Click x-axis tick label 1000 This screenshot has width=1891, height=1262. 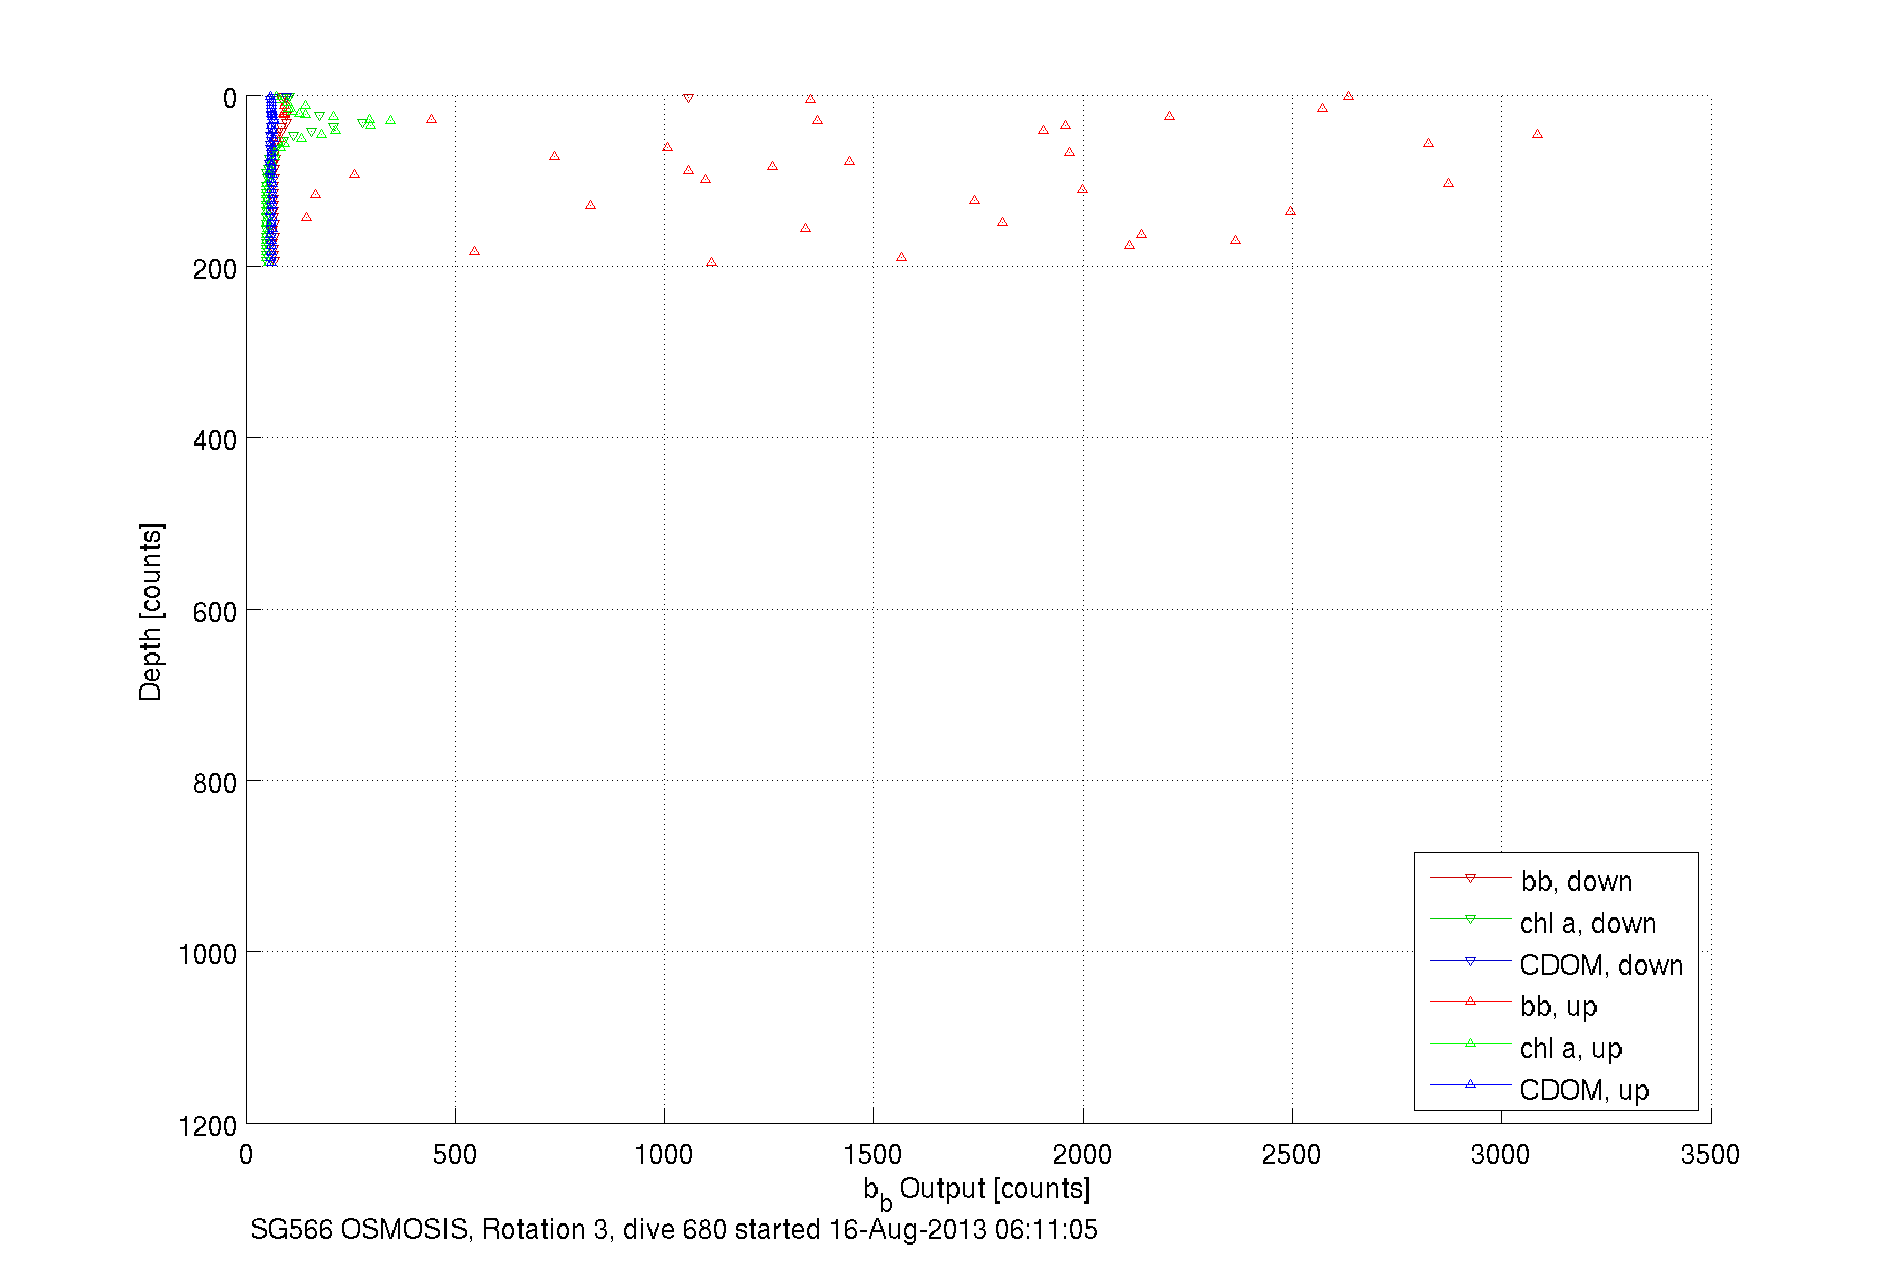[x=664, y=1155]
